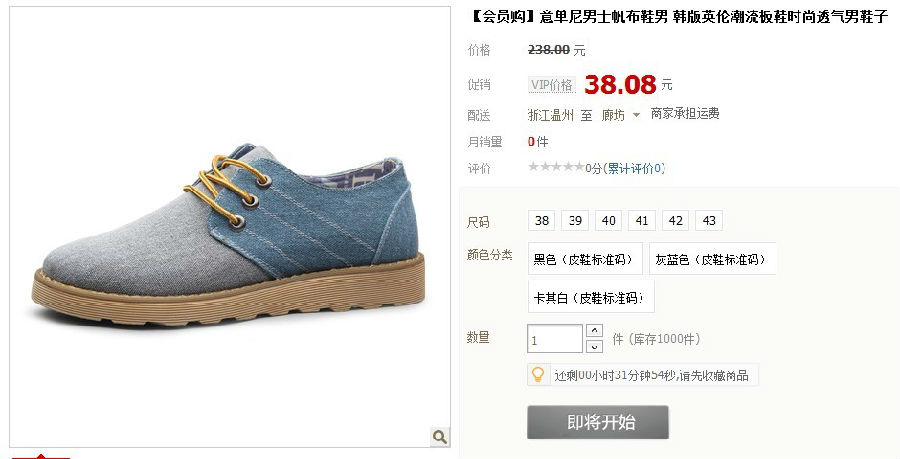900x459 pixels.
Task: Select size 38
Action: [x=541, y=220]
